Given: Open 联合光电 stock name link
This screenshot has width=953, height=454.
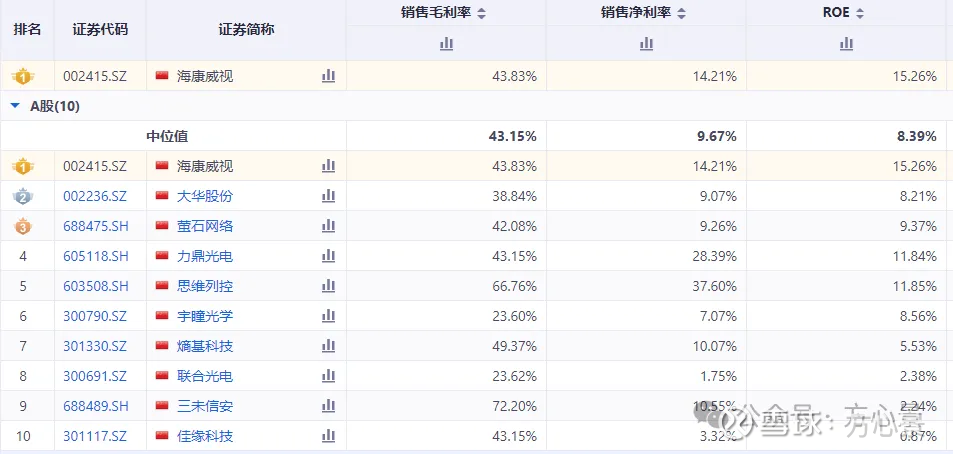Looking at the screenshot, I should 205,376.
